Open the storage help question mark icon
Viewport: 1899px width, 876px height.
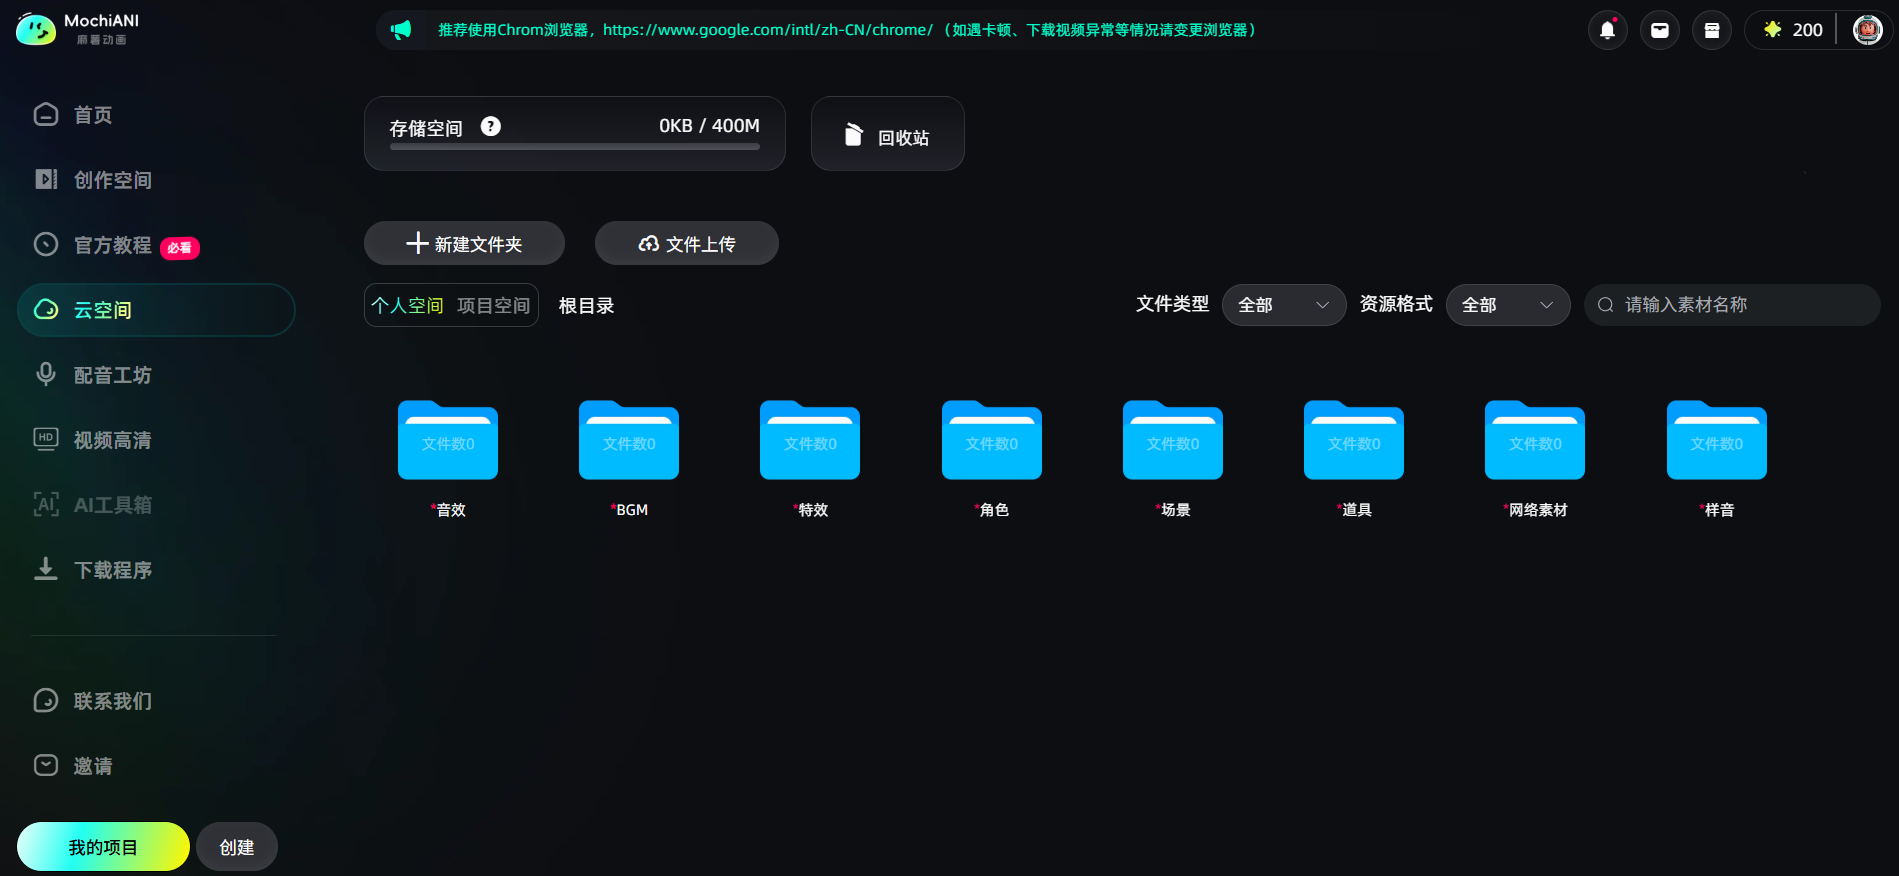490,126
